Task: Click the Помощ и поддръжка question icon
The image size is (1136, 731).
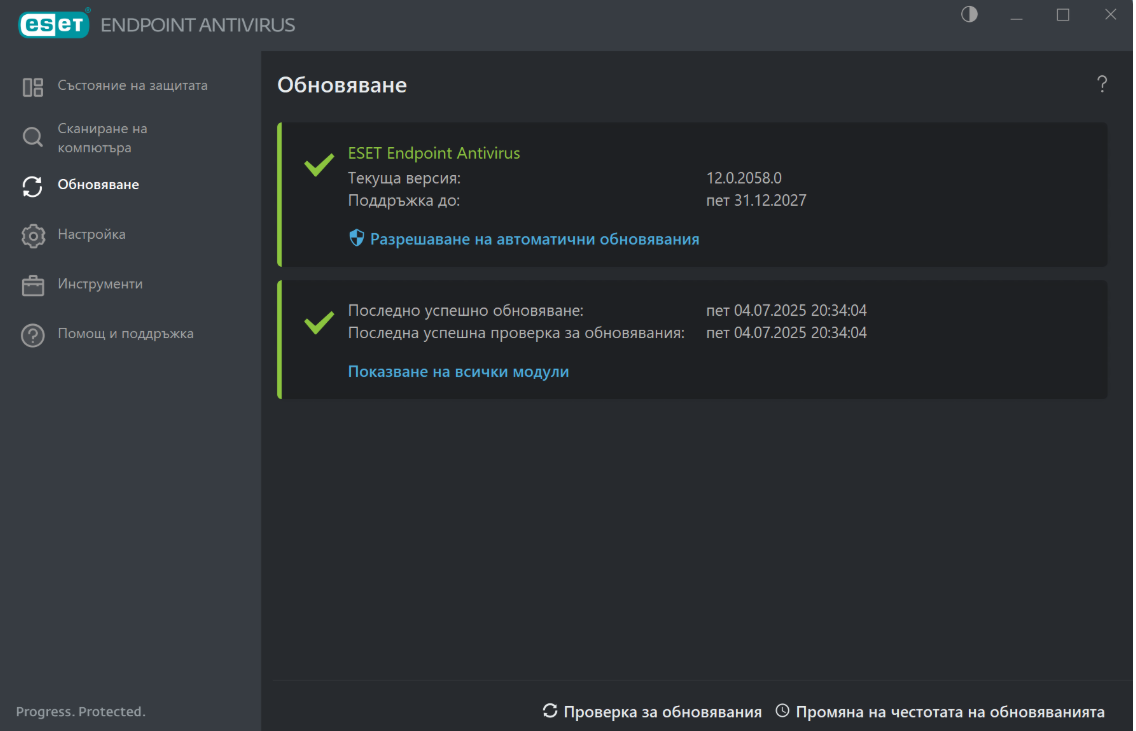Action: pyautogui.click(x=33, y=335)
